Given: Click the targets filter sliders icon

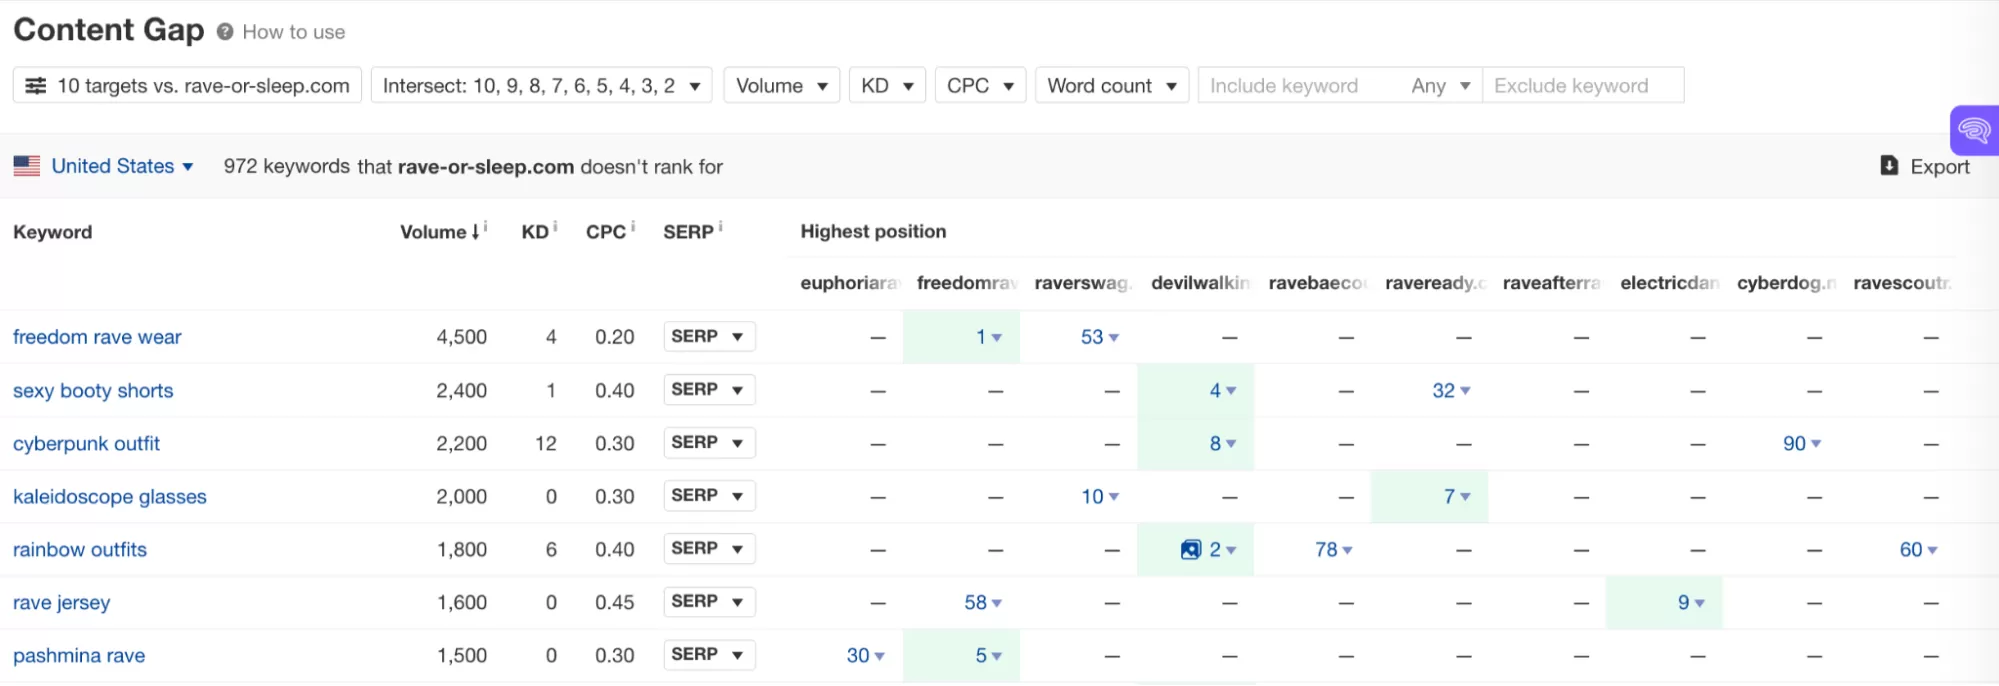Looking at the screenshot, I should pos(36,86).
